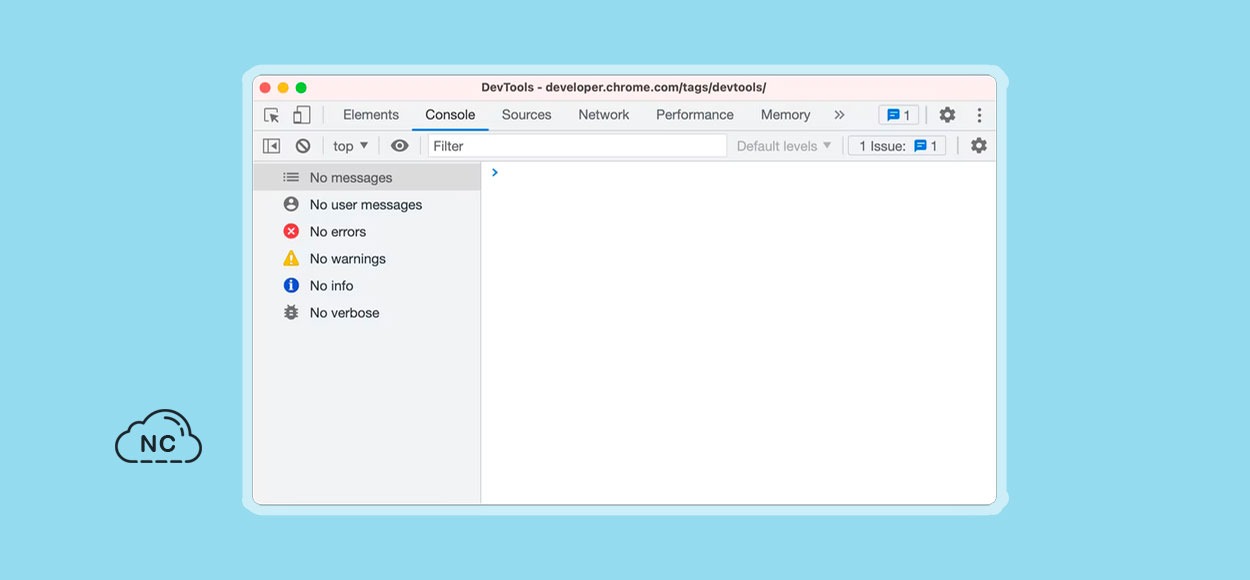Screen dimensions: 1250x580
Task: Click the NC cloud logo
Action: click(158, 437)
